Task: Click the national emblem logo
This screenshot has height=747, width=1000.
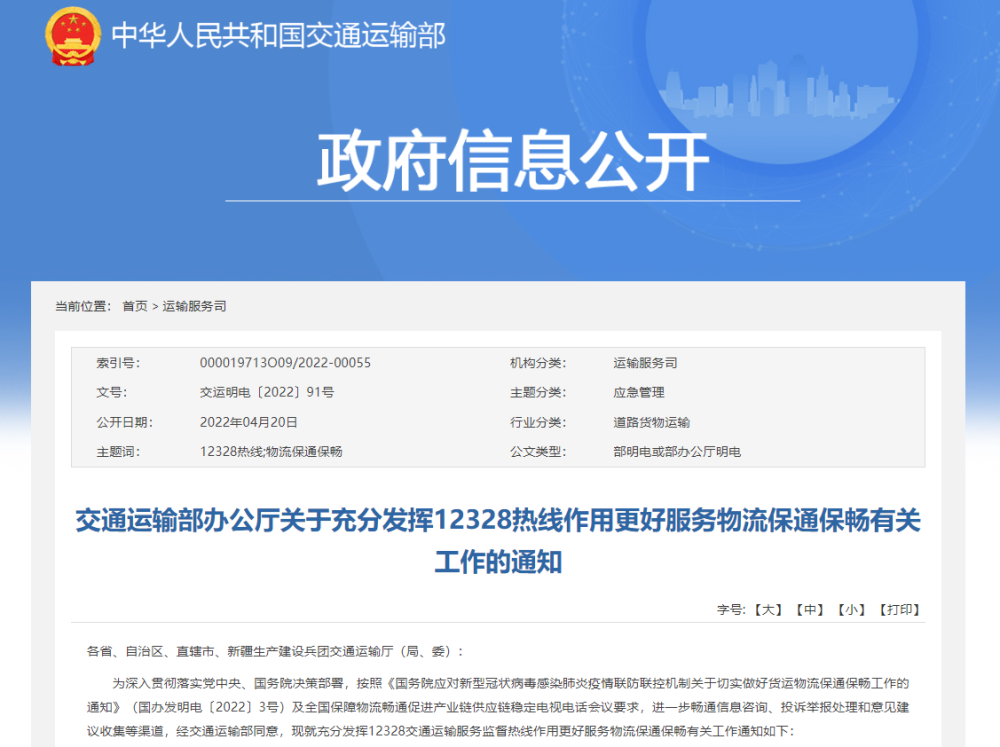Action: [73, 35]
